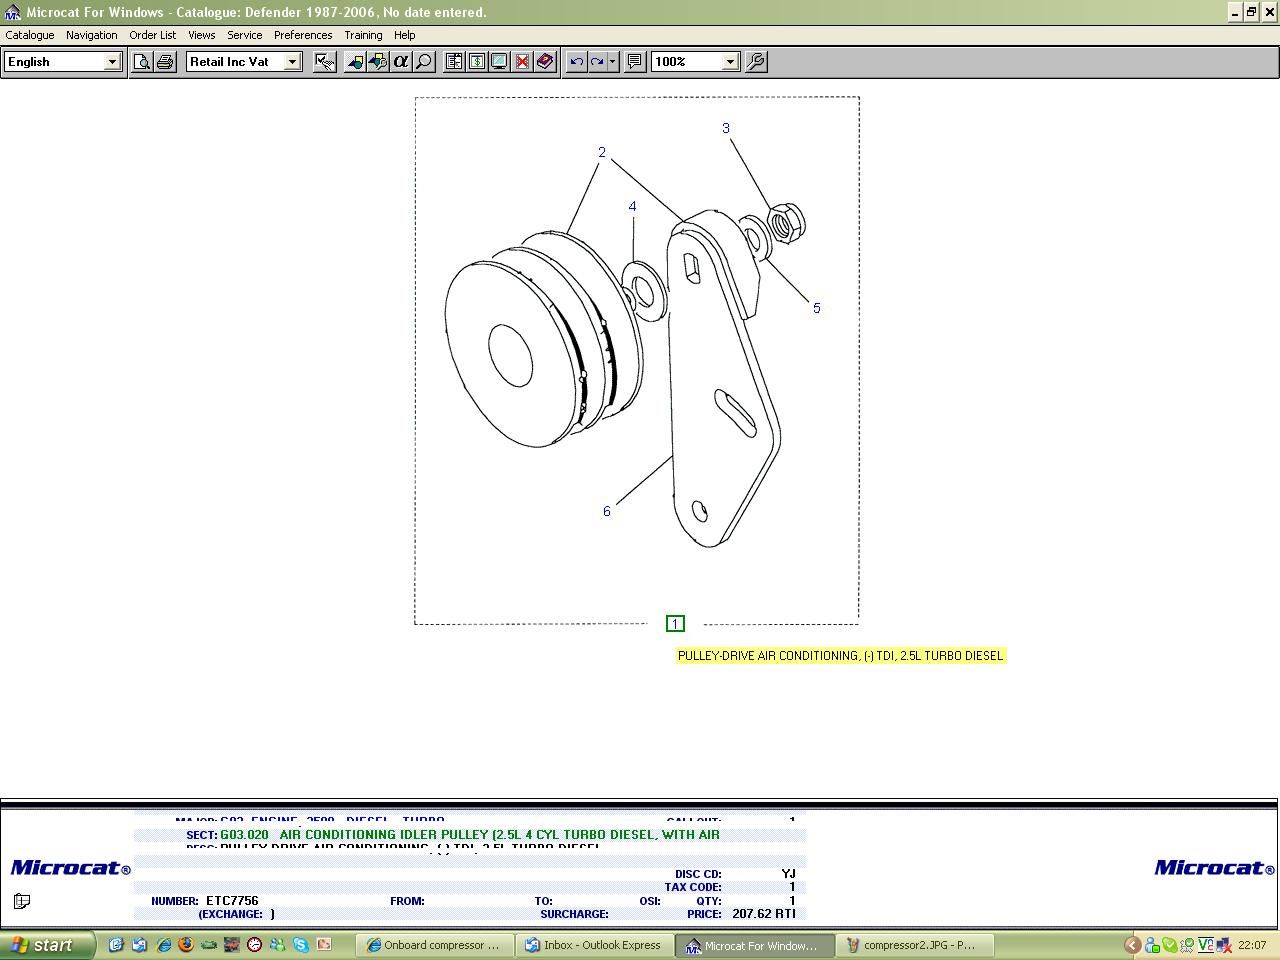Viewport: 1280px width, 960px height.
Task: Click the monitor screen icon in toolbar
Action: tap(499, 62)
